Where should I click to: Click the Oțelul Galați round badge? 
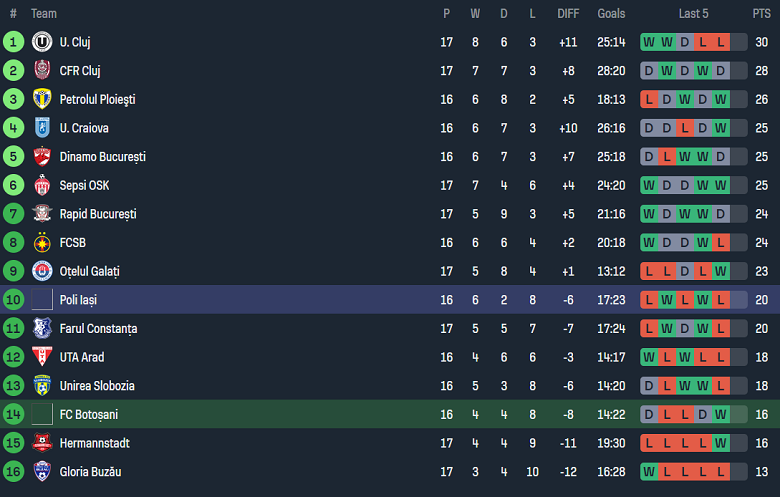coord(42,271)
